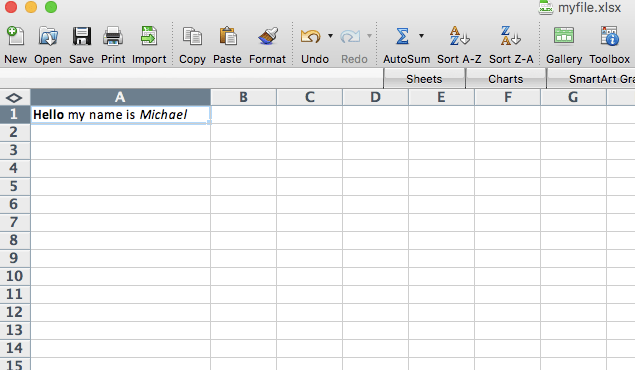Print the spreadsheet using printer icon
This screenshot has height=370, width=635.
[113, 36]
